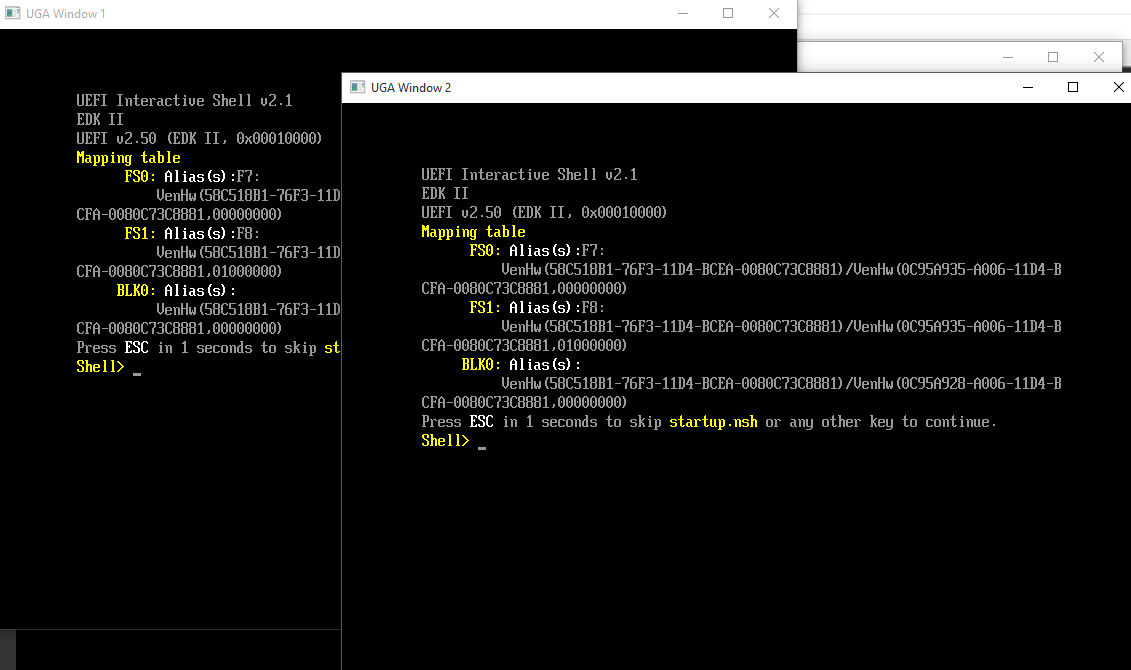Click 'EDK II' line in UGA Window 2
Screen dimensions: 1131x670
click(445, 193)
